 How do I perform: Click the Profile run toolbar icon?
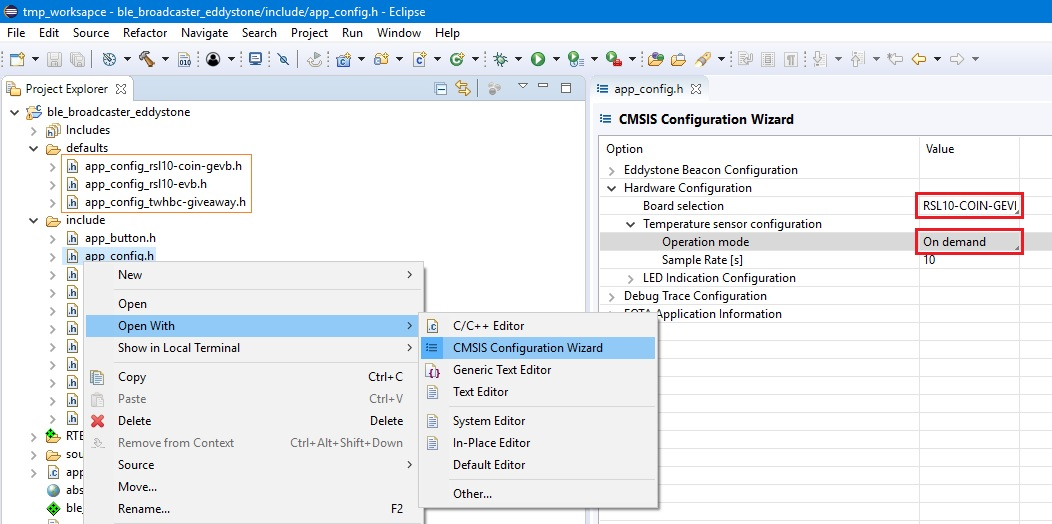(x=575, y=59)
